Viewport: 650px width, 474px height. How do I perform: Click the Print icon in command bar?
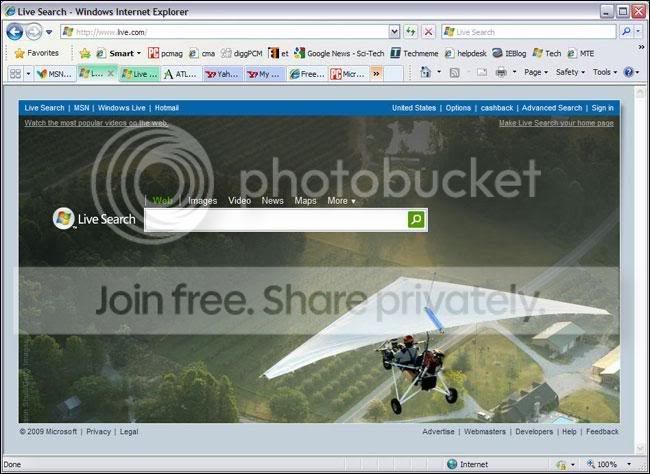[501, 73]
